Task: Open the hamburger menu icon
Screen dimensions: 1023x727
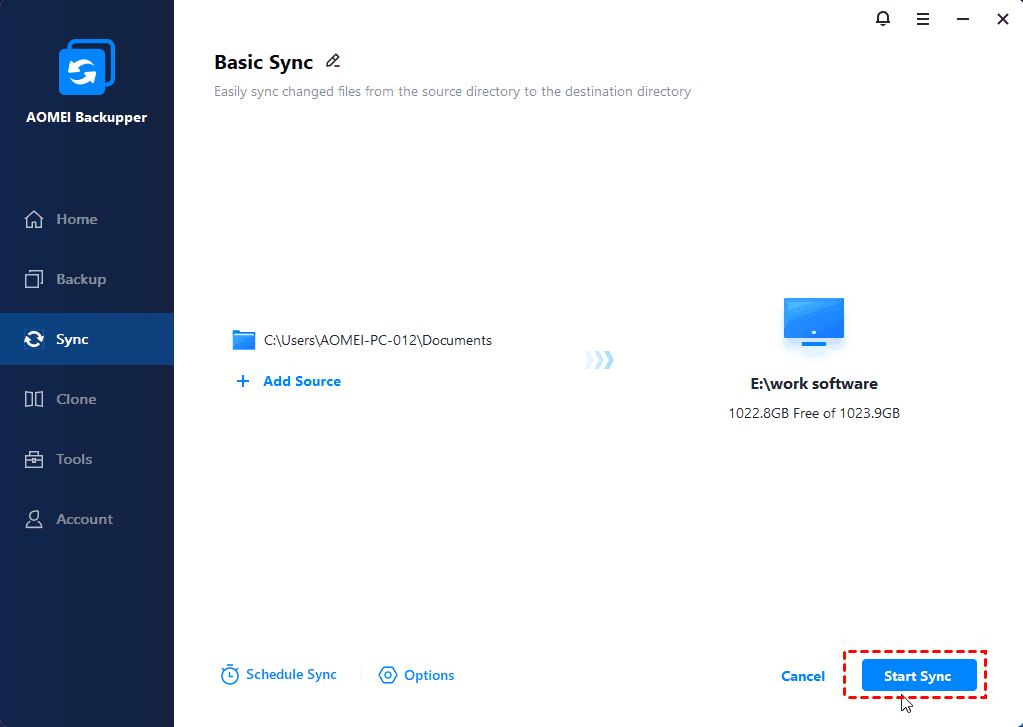Action: point(923,19)
